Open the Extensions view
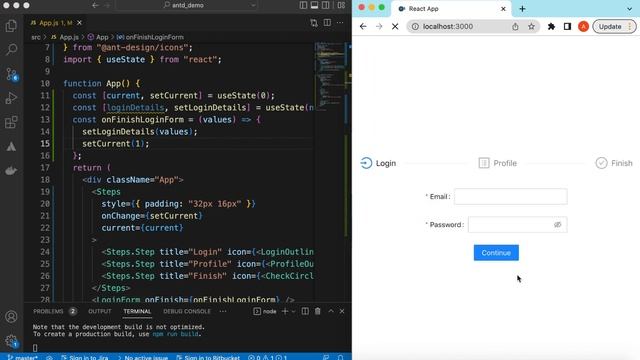 point(11,122)
